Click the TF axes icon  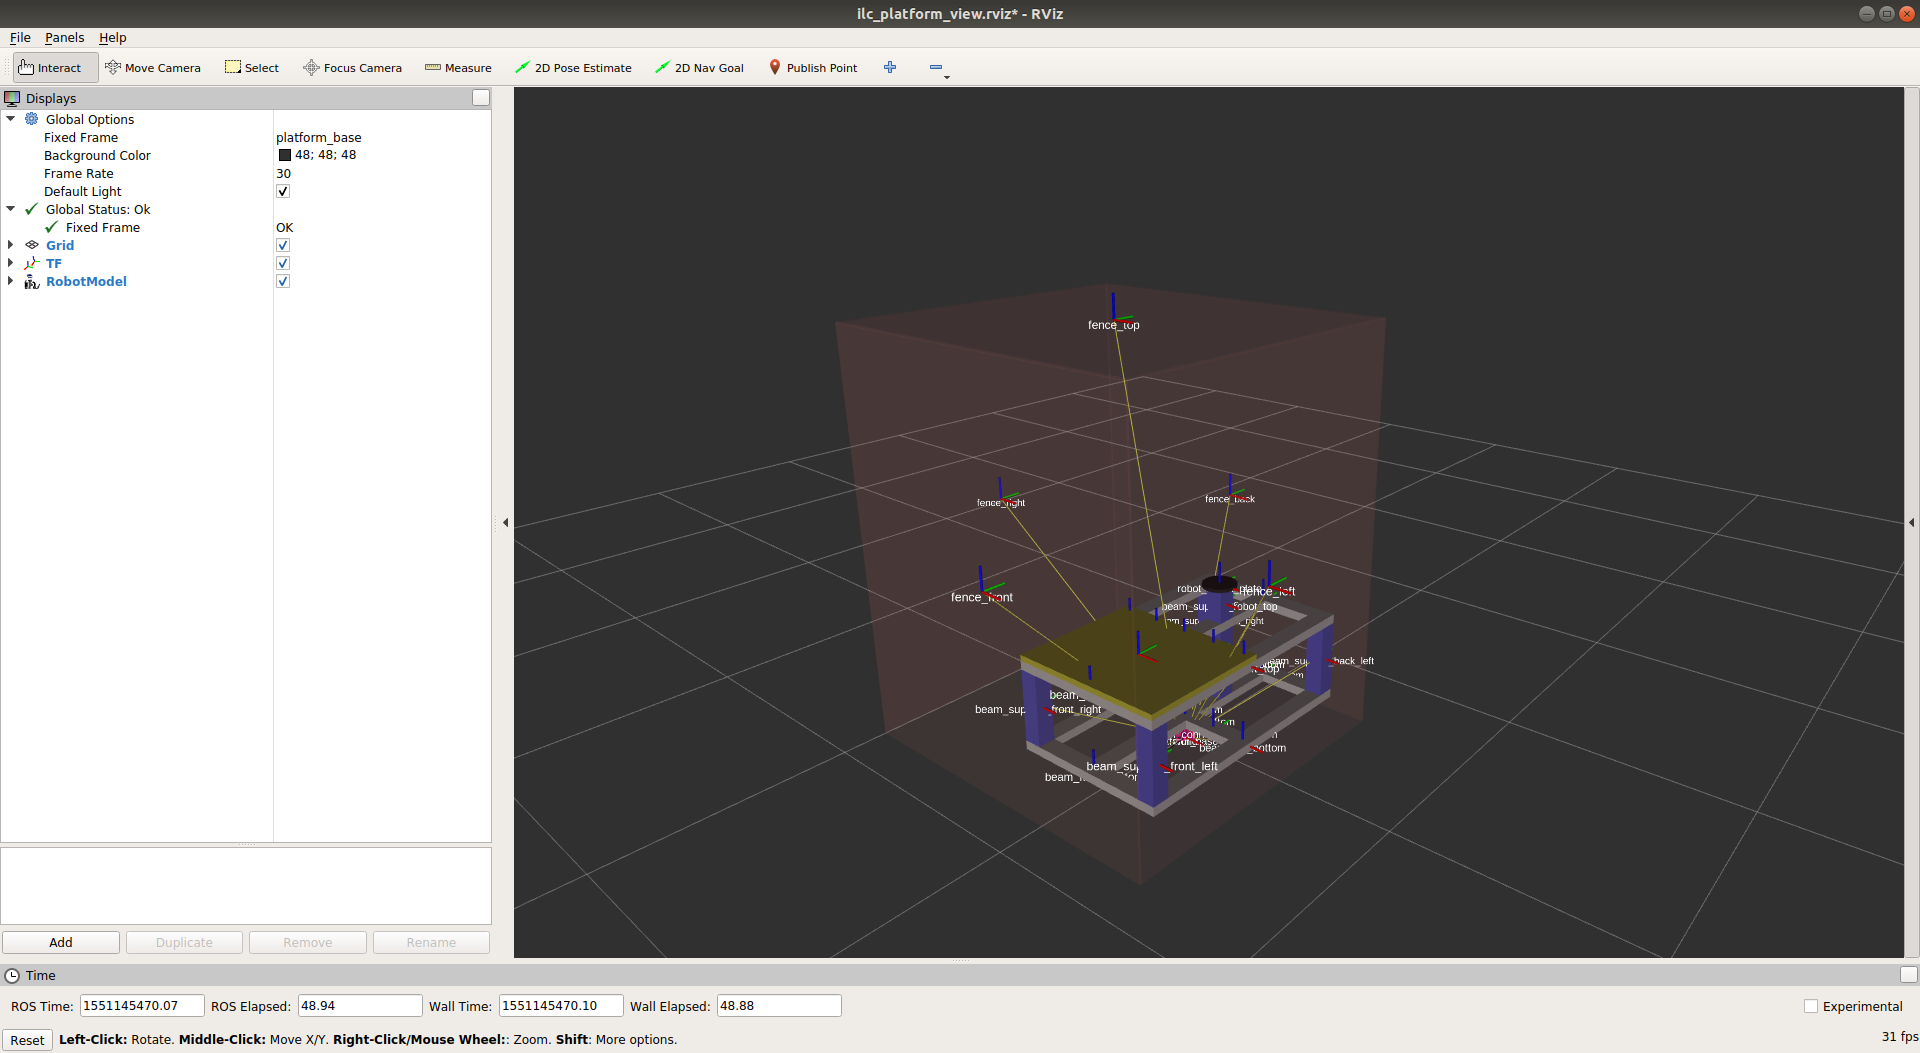[32, 263]
